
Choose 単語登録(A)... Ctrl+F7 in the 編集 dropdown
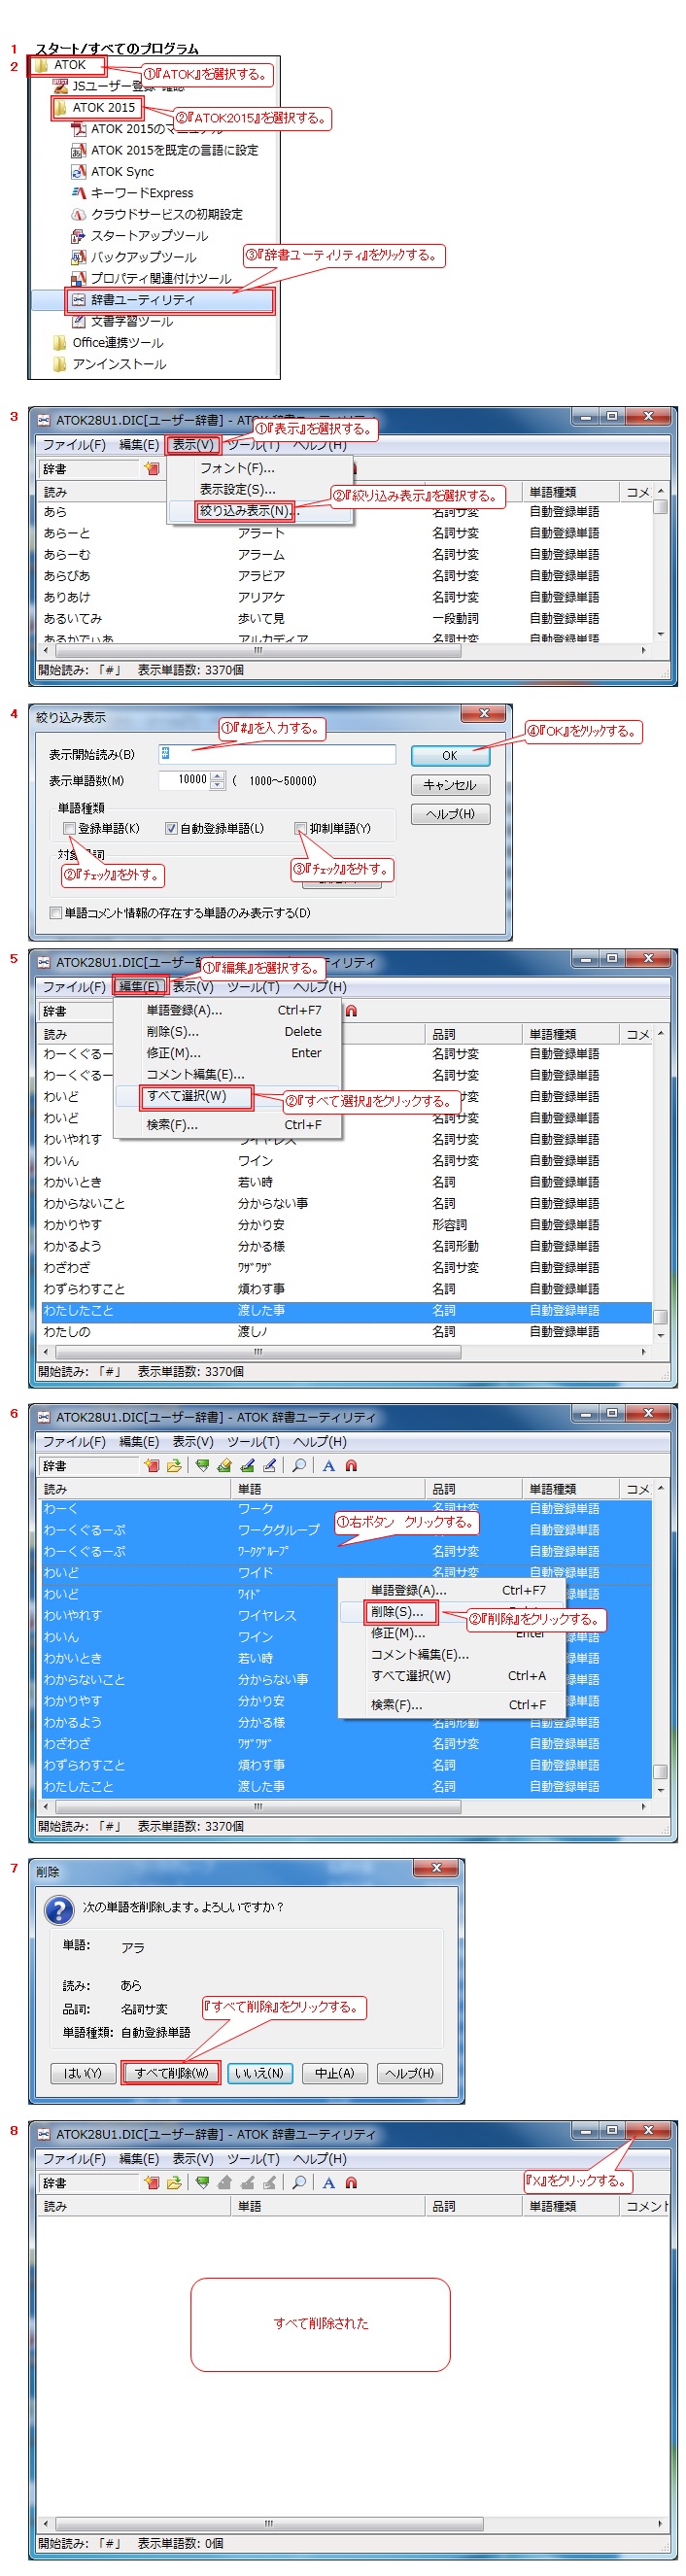(x=229, y=1011)
